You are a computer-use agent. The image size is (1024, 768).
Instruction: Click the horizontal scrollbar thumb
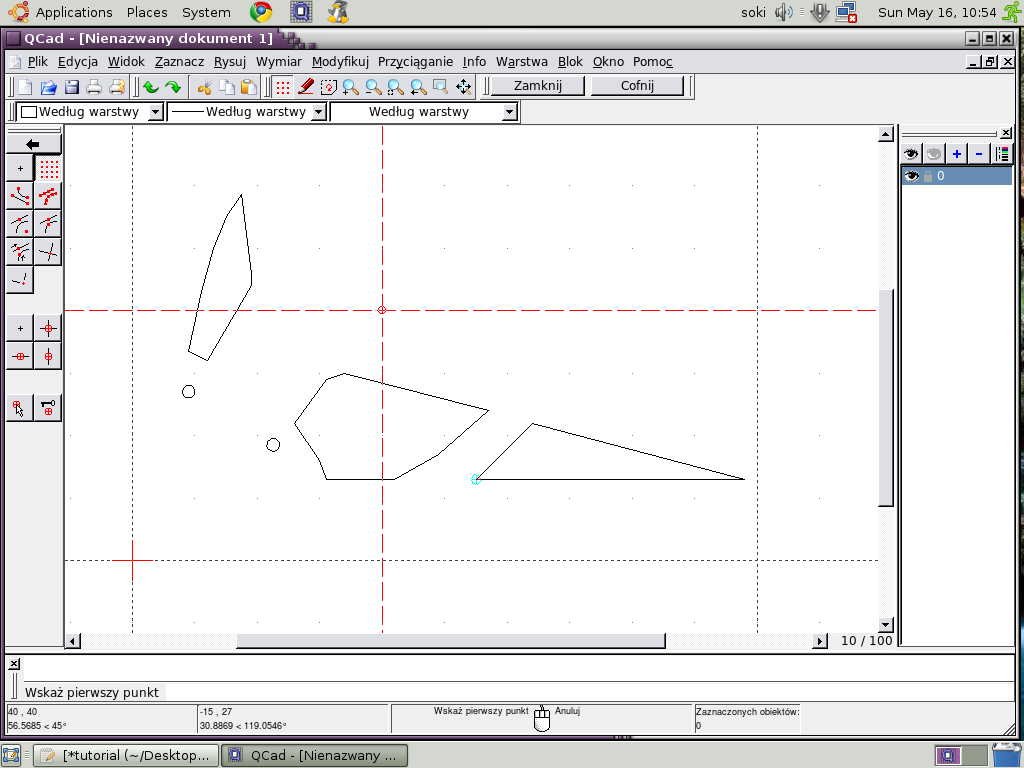[x=451, y=641]
